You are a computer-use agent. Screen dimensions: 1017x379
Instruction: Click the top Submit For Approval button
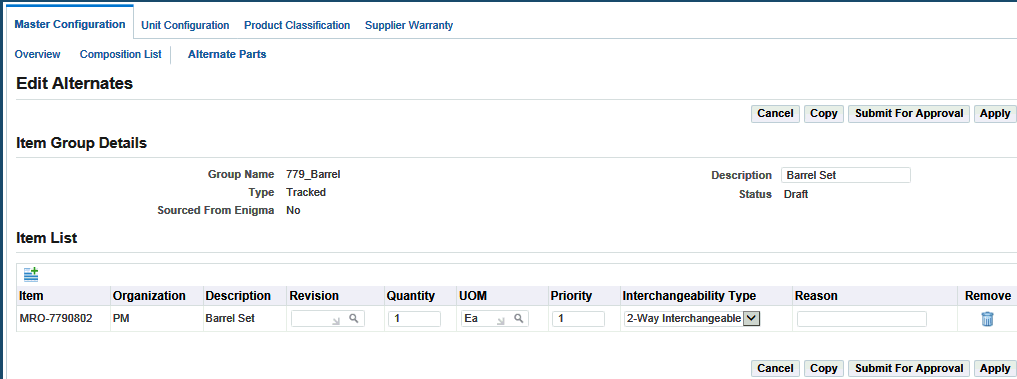909,114
